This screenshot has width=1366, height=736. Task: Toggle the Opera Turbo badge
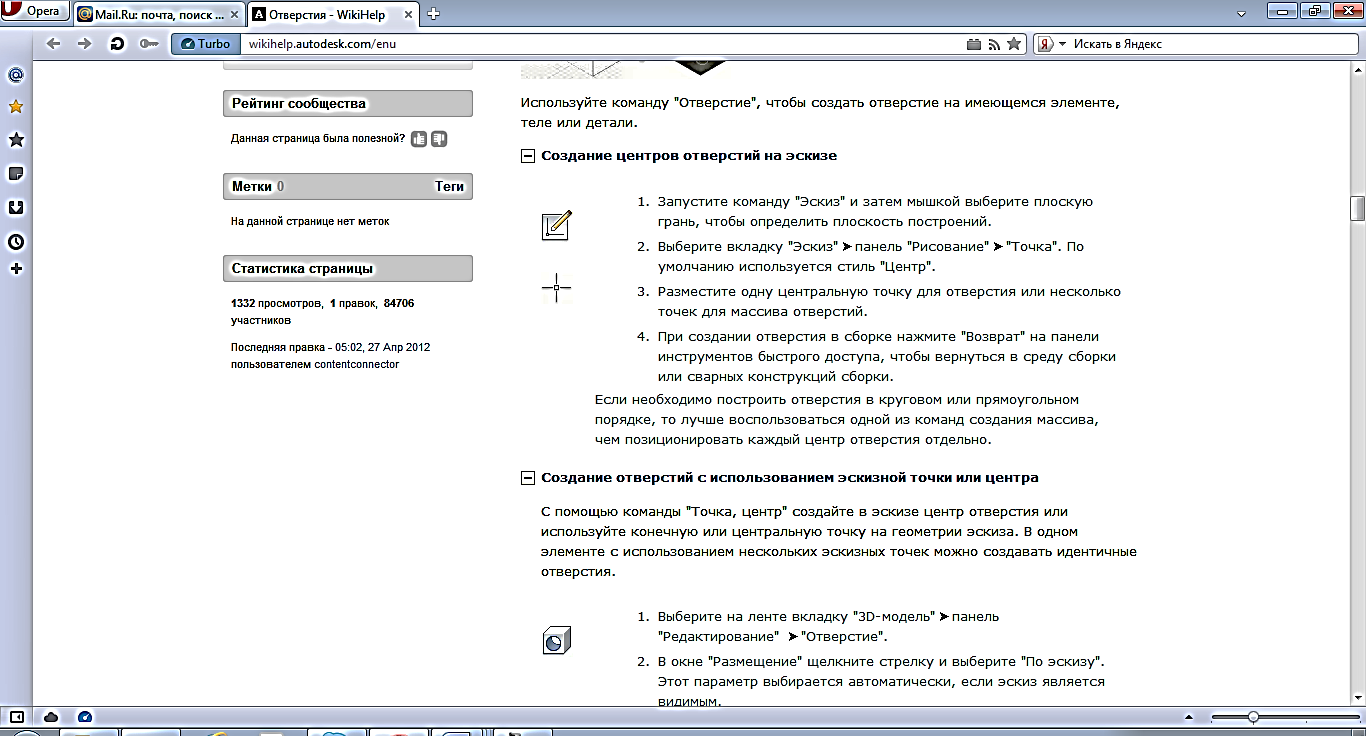[x=205, y=44]
